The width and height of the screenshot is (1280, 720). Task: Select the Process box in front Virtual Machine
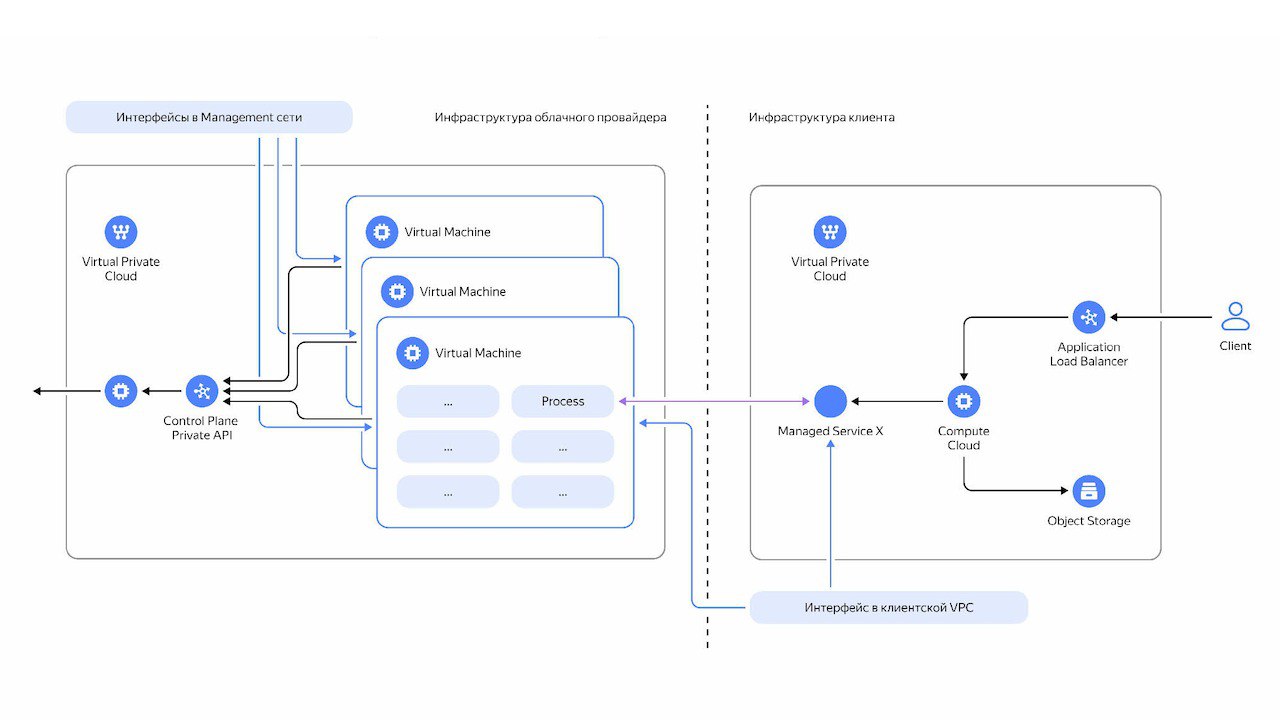coord(563,401)
